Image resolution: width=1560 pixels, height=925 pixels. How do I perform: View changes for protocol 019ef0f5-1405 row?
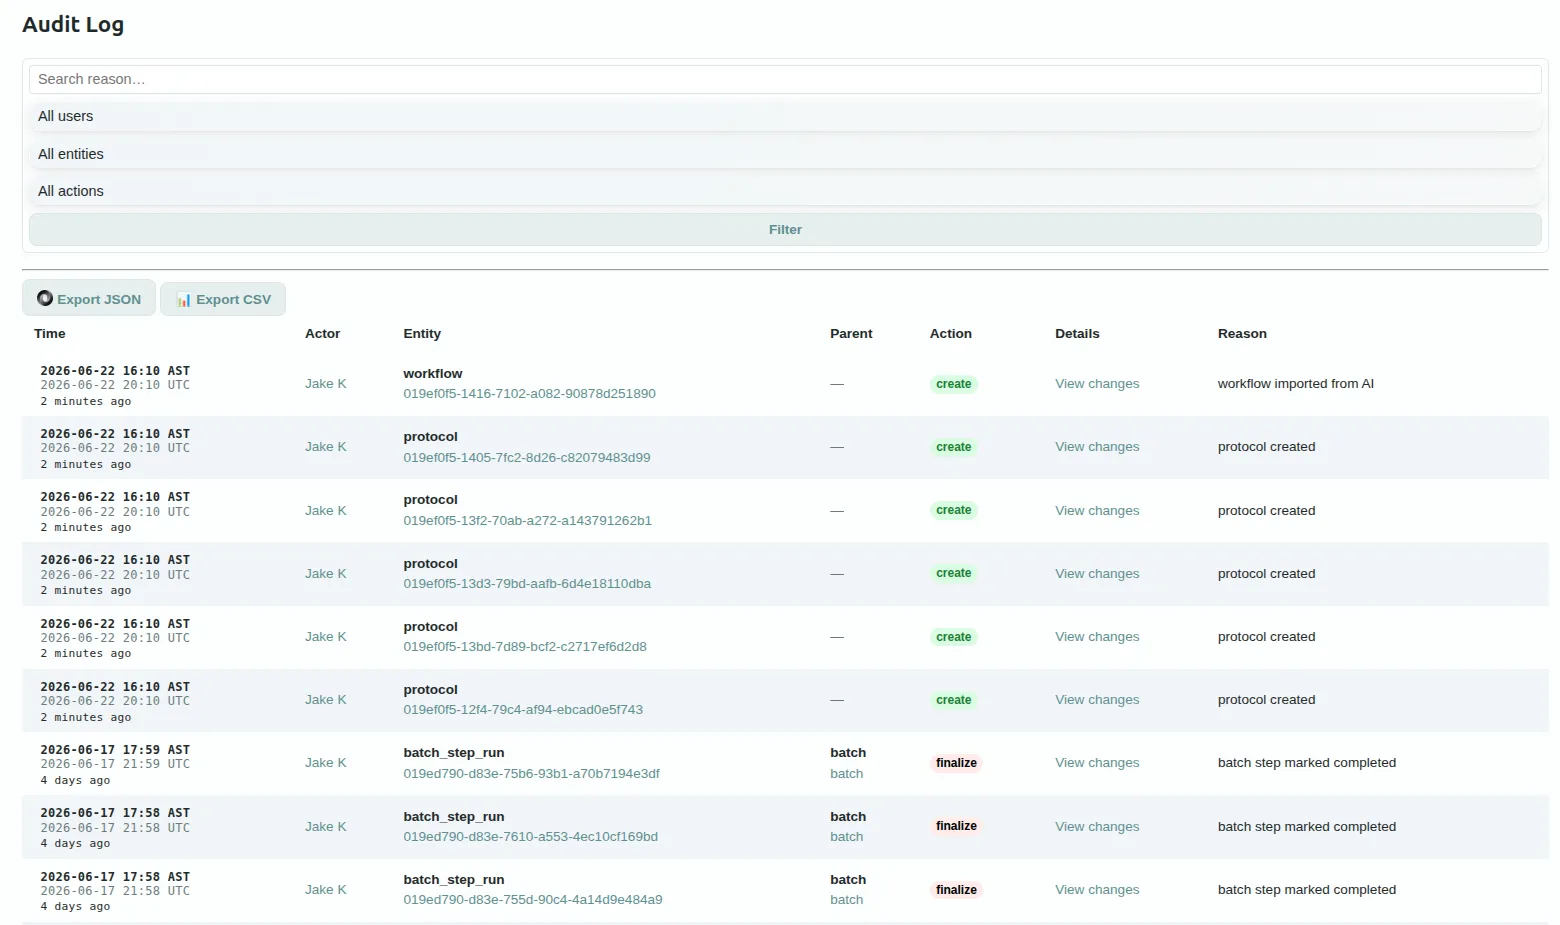coord(1097,447)
